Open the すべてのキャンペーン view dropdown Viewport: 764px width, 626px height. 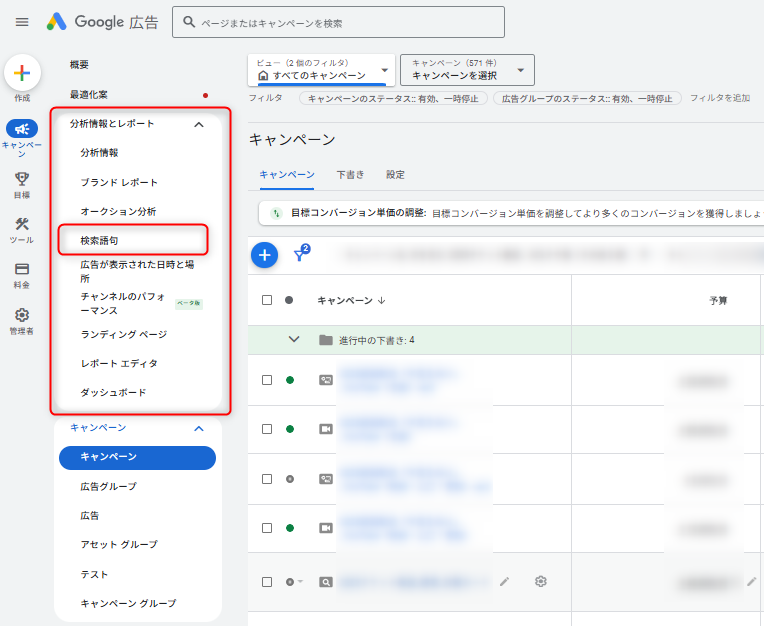(321, 70)
